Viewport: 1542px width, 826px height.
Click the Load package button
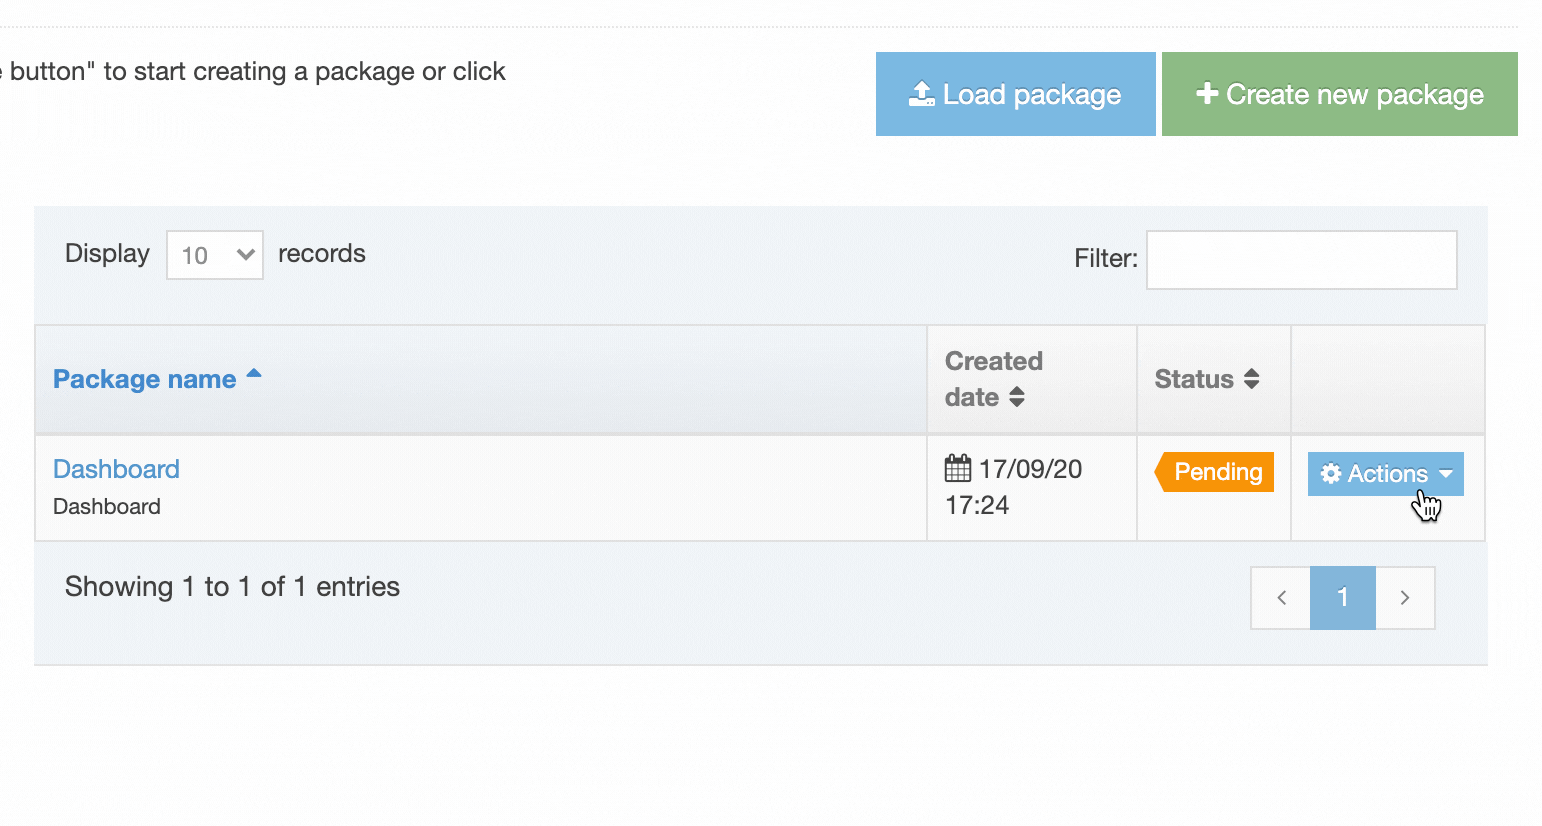(x=1015, y=93)
